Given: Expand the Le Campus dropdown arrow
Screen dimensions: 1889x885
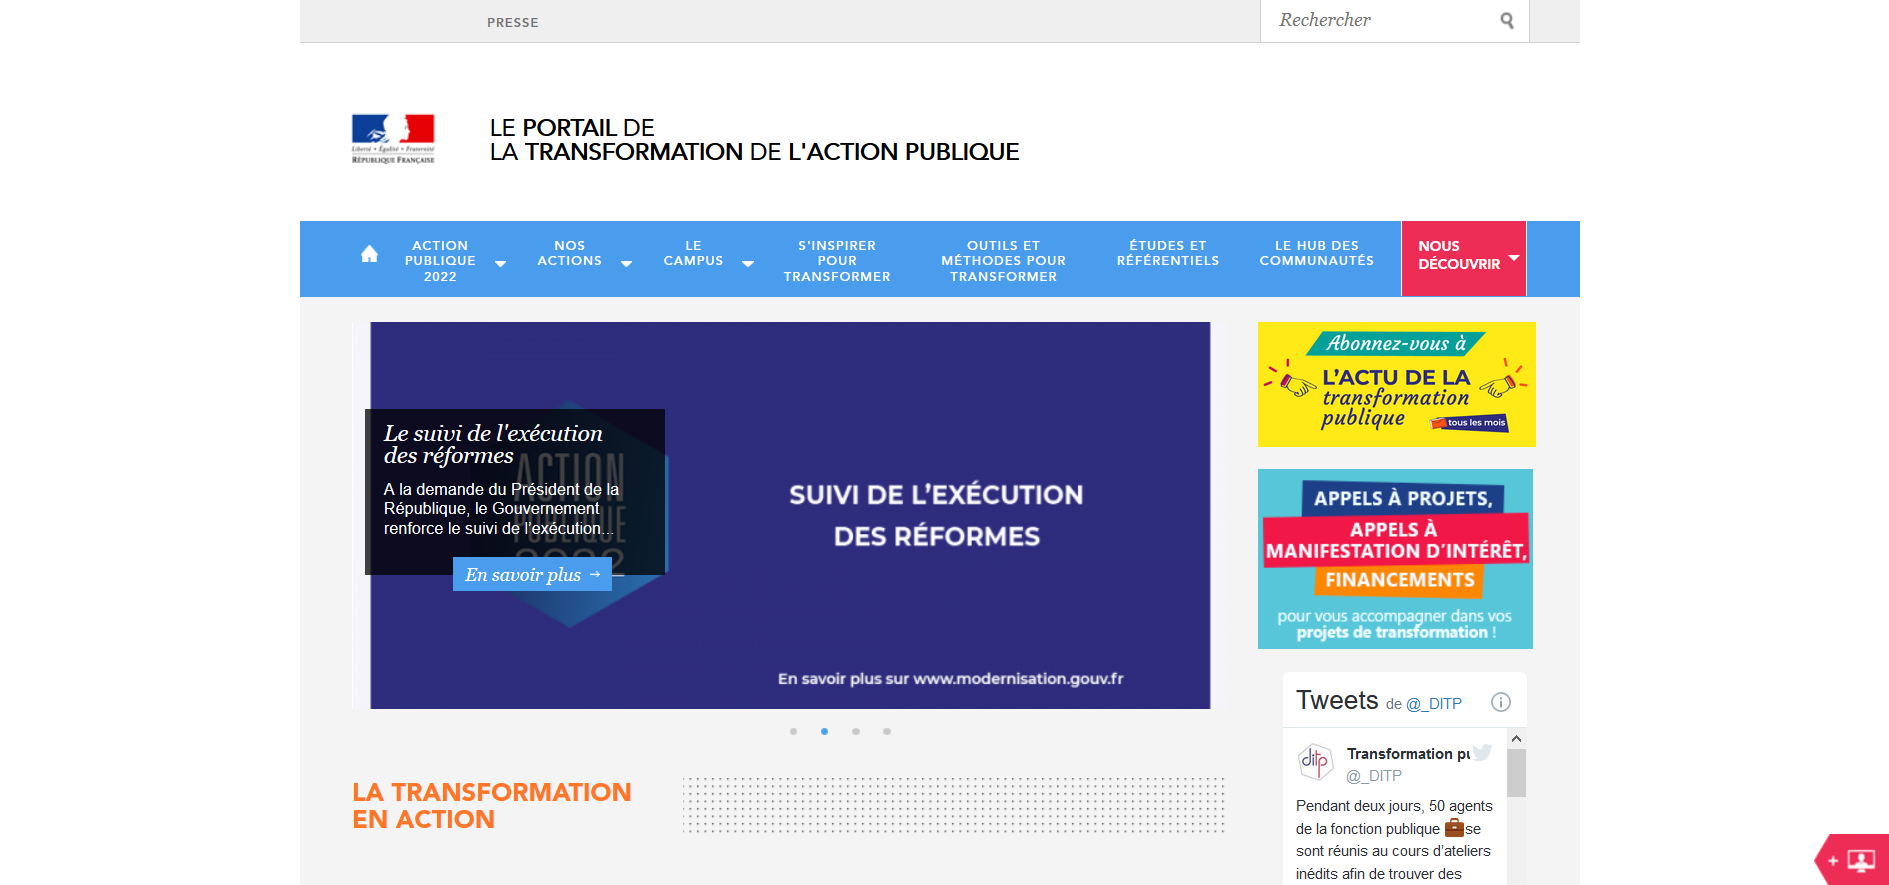Looking at the screenshot, I should tap(747, 264).
